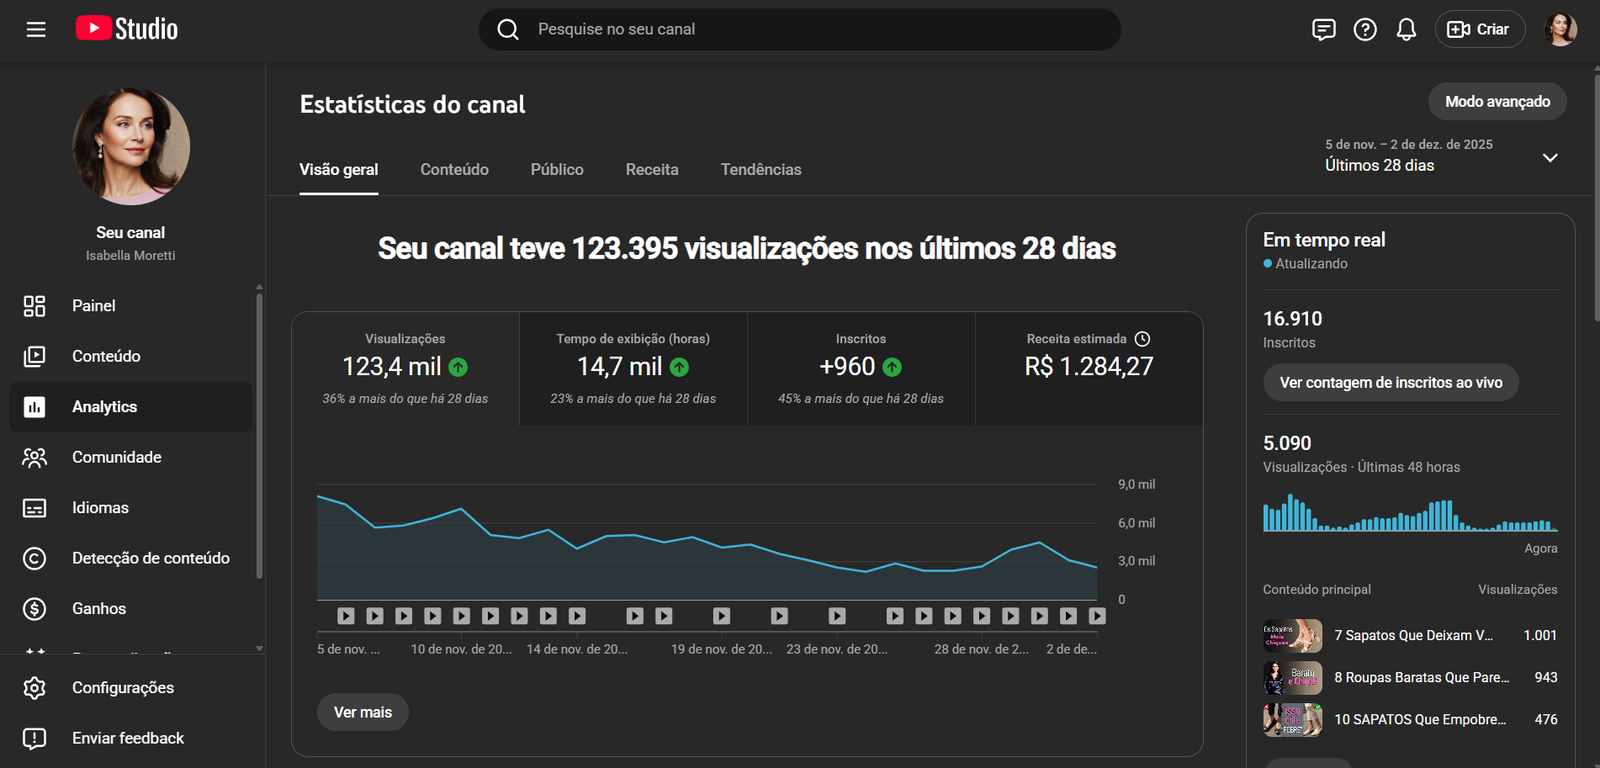Screen dimensions: 1600x768
Task: Open Ganhos from the sidebar icon
Action: [x=34, y=608]
